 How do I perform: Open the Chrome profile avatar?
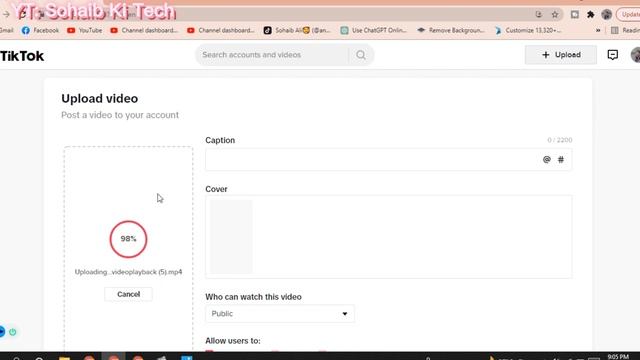[607, 15]
